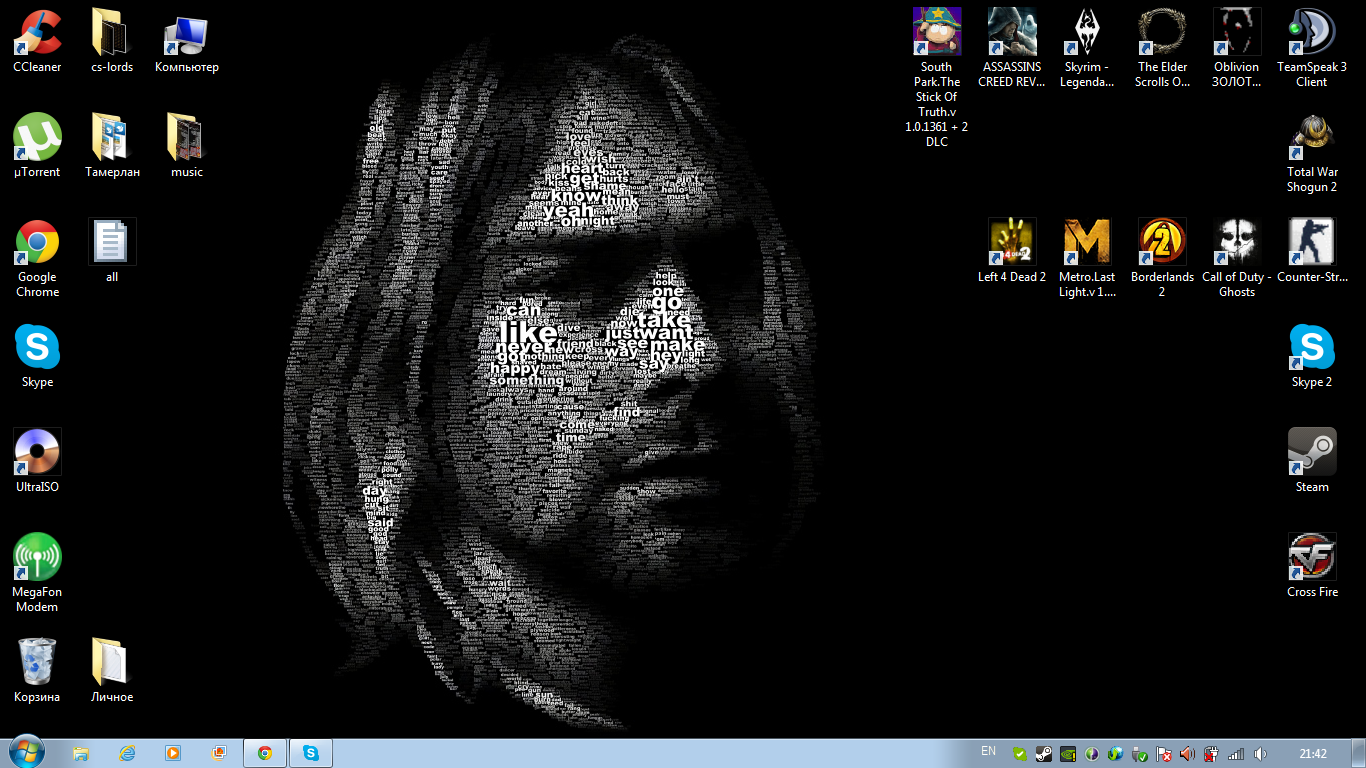The width and height of the screenshot is (1366, 768).
Task: Open the file named all
Action: 112,252
